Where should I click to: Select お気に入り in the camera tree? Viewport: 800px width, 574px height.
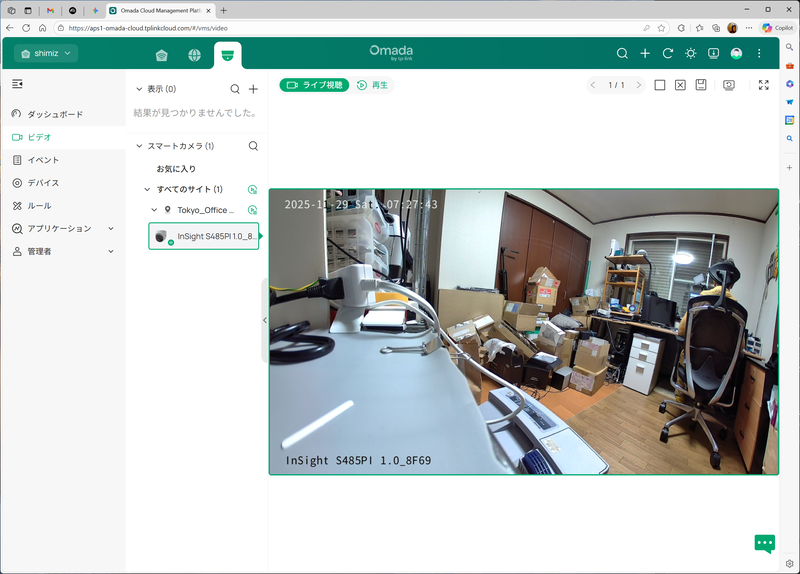pyautogui.click(x=176, y=169)
